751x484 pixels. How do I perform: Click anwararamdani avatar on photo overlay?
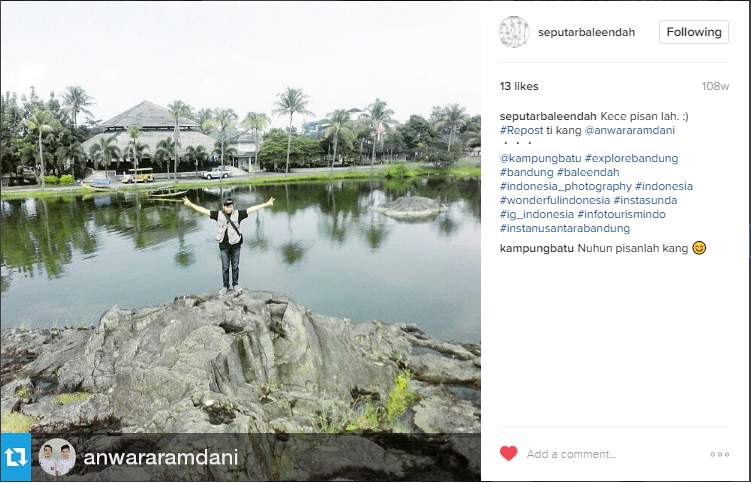coord(57,457)
